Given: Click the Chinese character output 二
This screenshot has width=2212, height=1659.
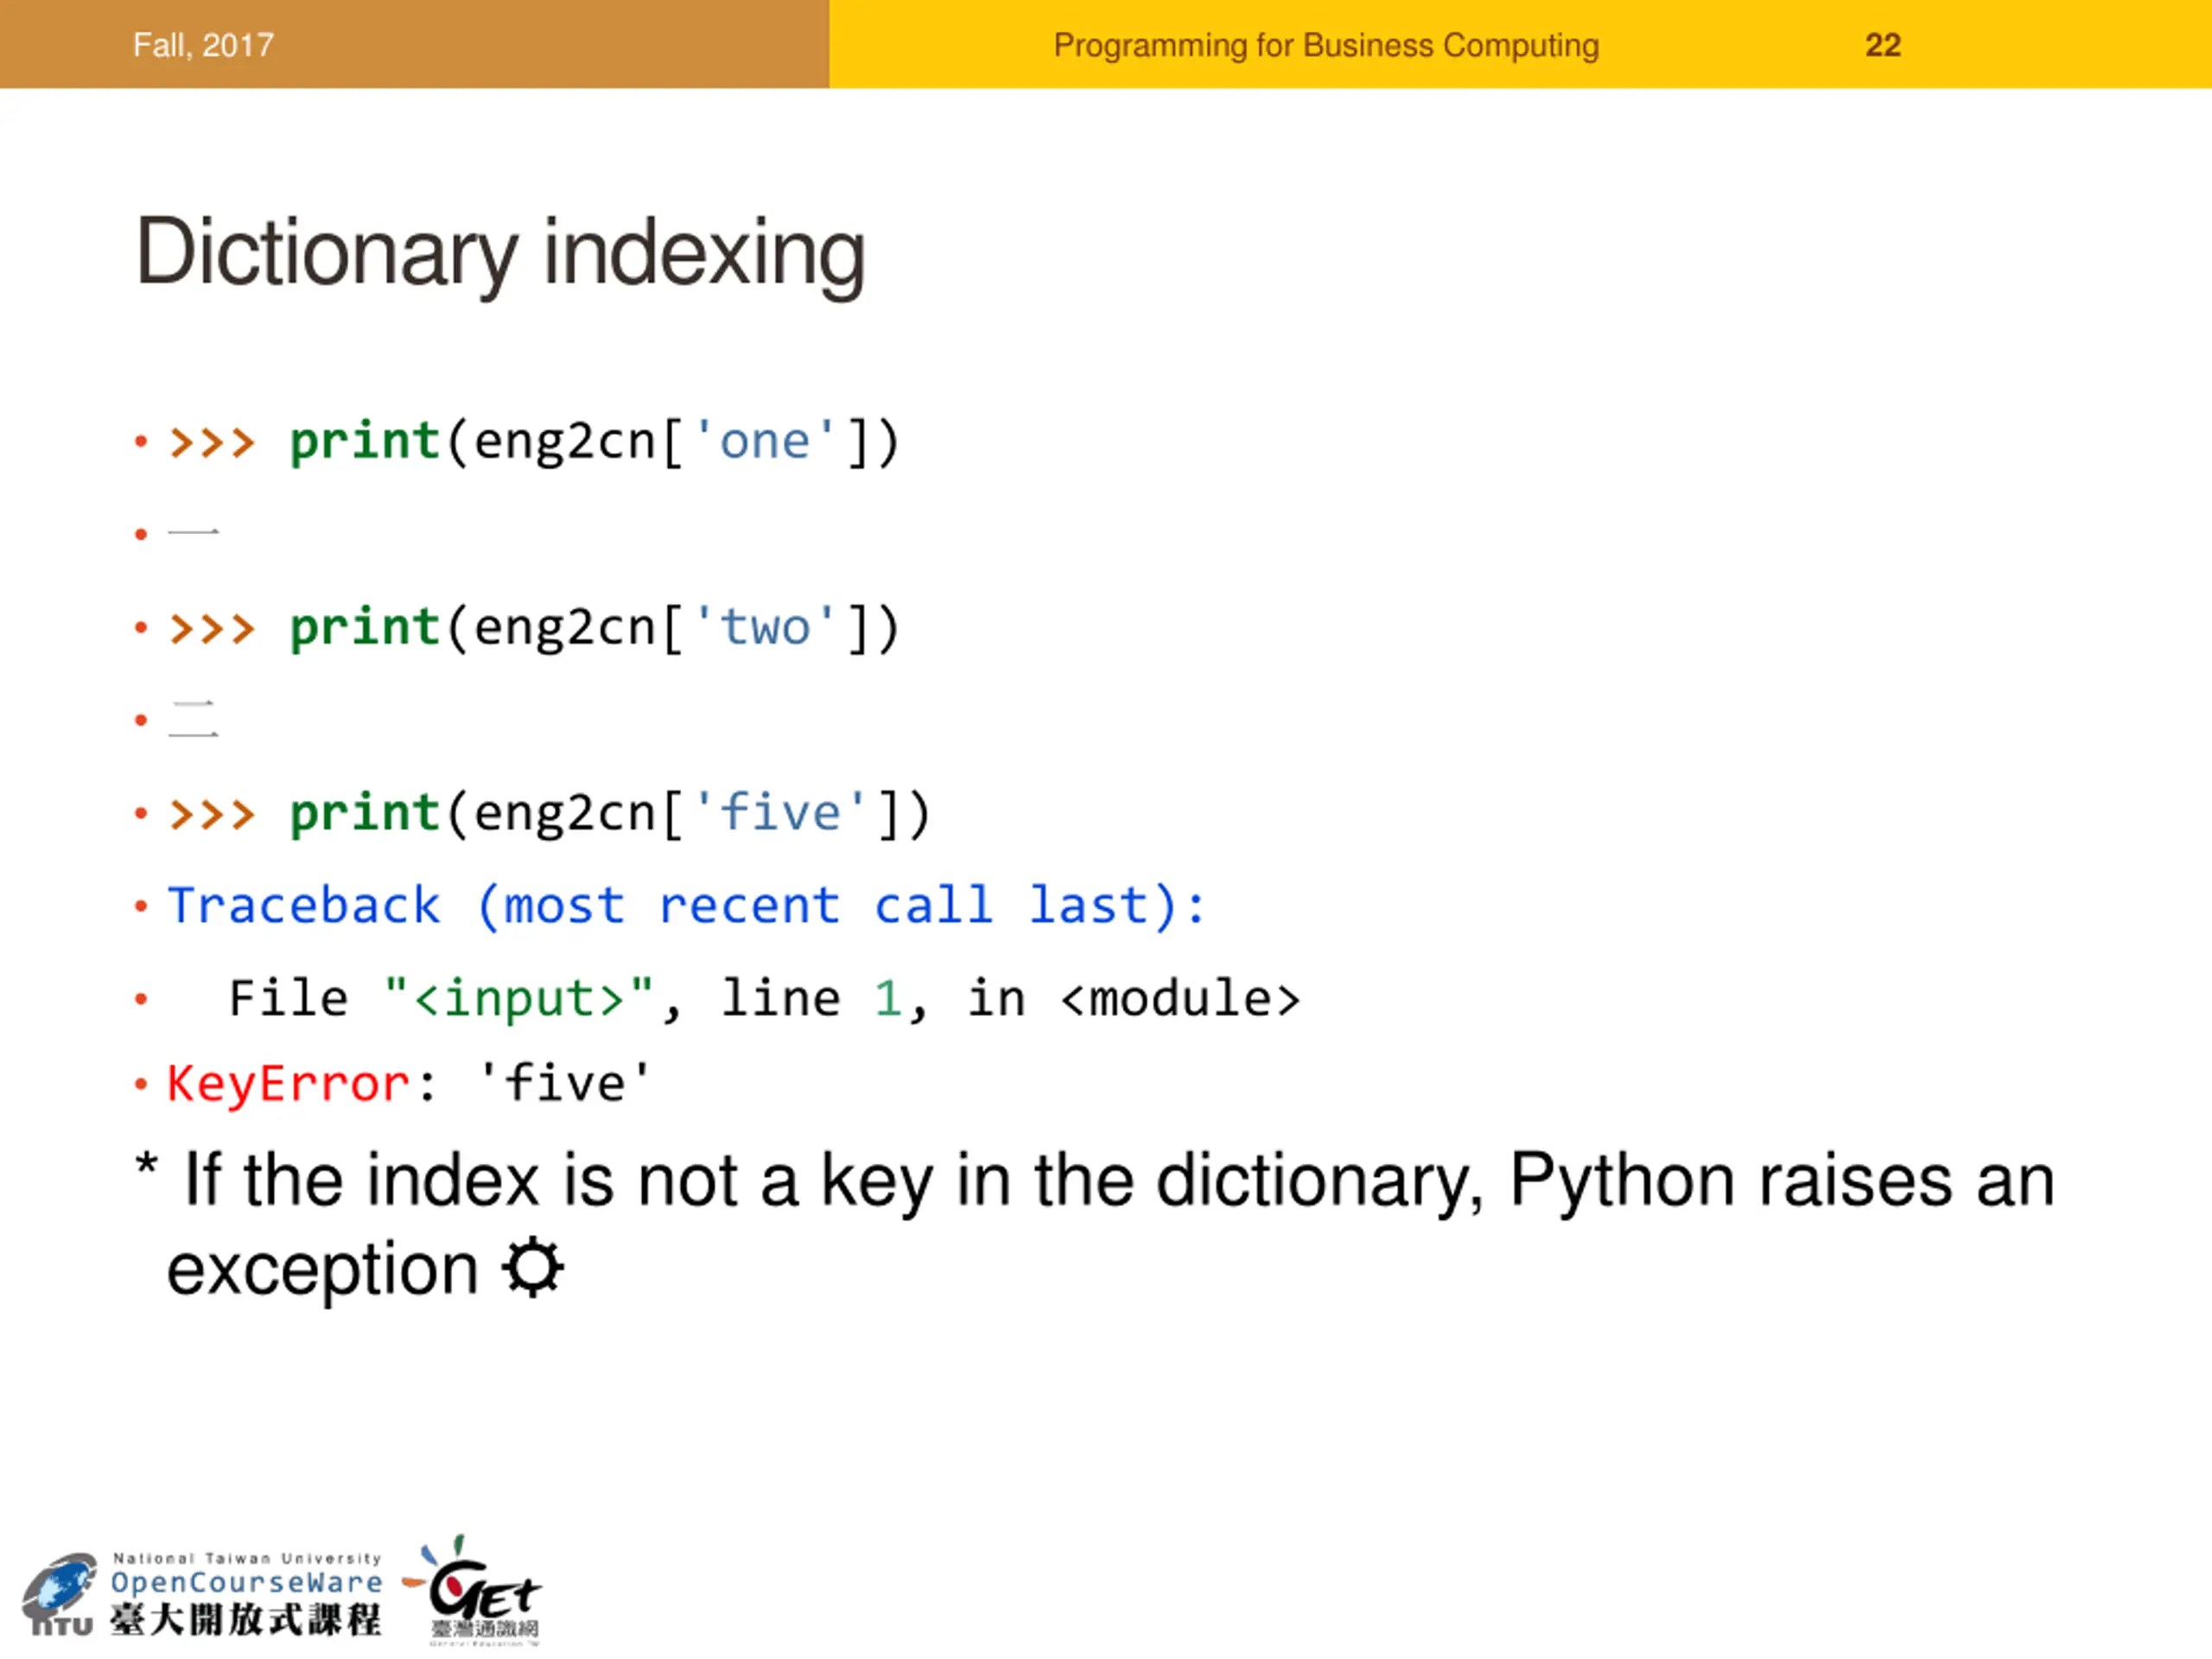Looking at the screenshot, I should pyautogui.click(x=193, y=720).
